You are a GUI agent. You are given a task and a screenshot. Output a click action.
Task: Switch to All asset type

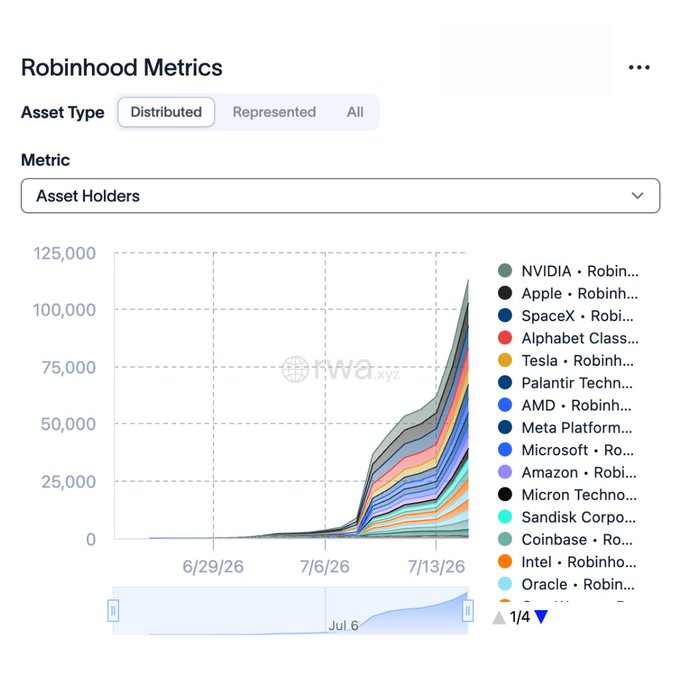coord(355,112)
